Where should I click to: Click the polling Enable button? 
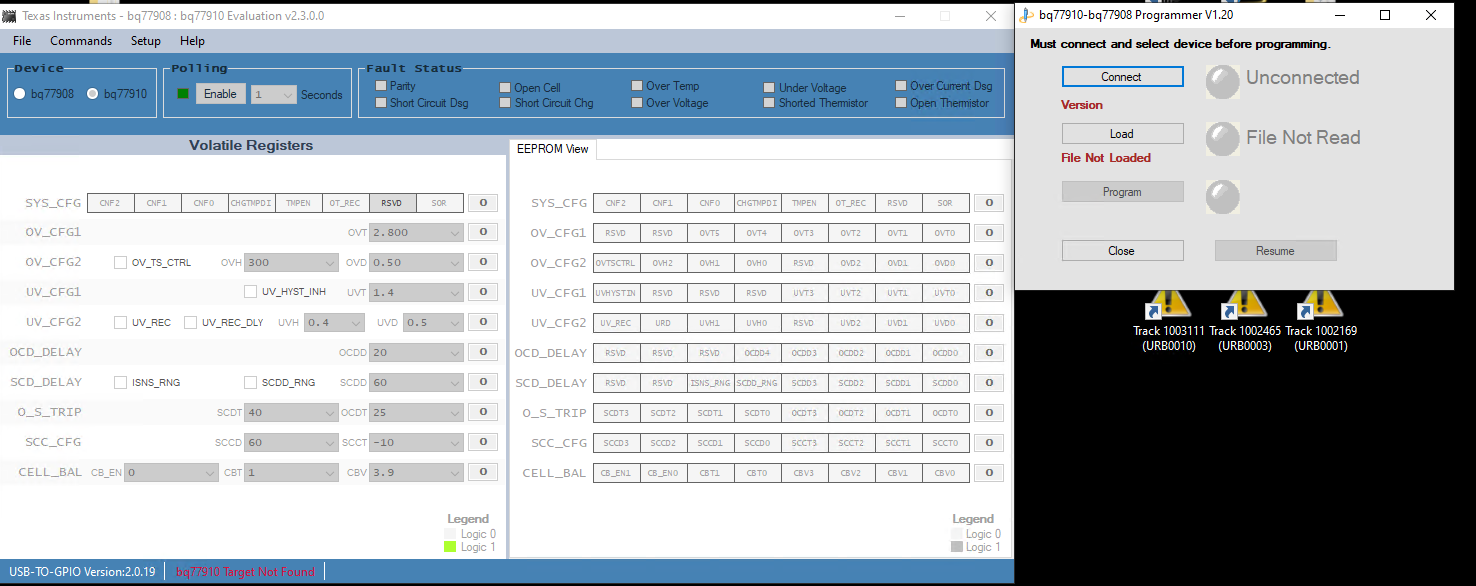click(221, 94)
